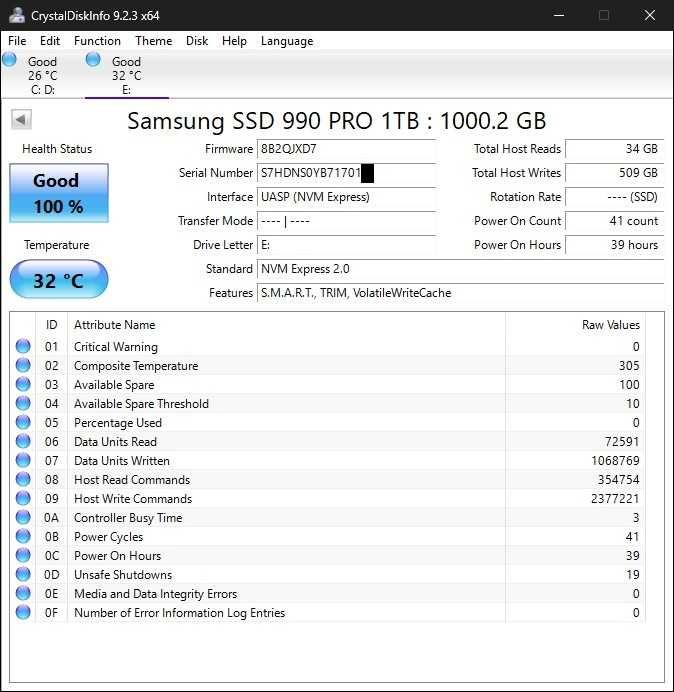This screenshot has height=692, width=674.
Task: Click status orb for Host Write Commands
Action: (23, 498)
